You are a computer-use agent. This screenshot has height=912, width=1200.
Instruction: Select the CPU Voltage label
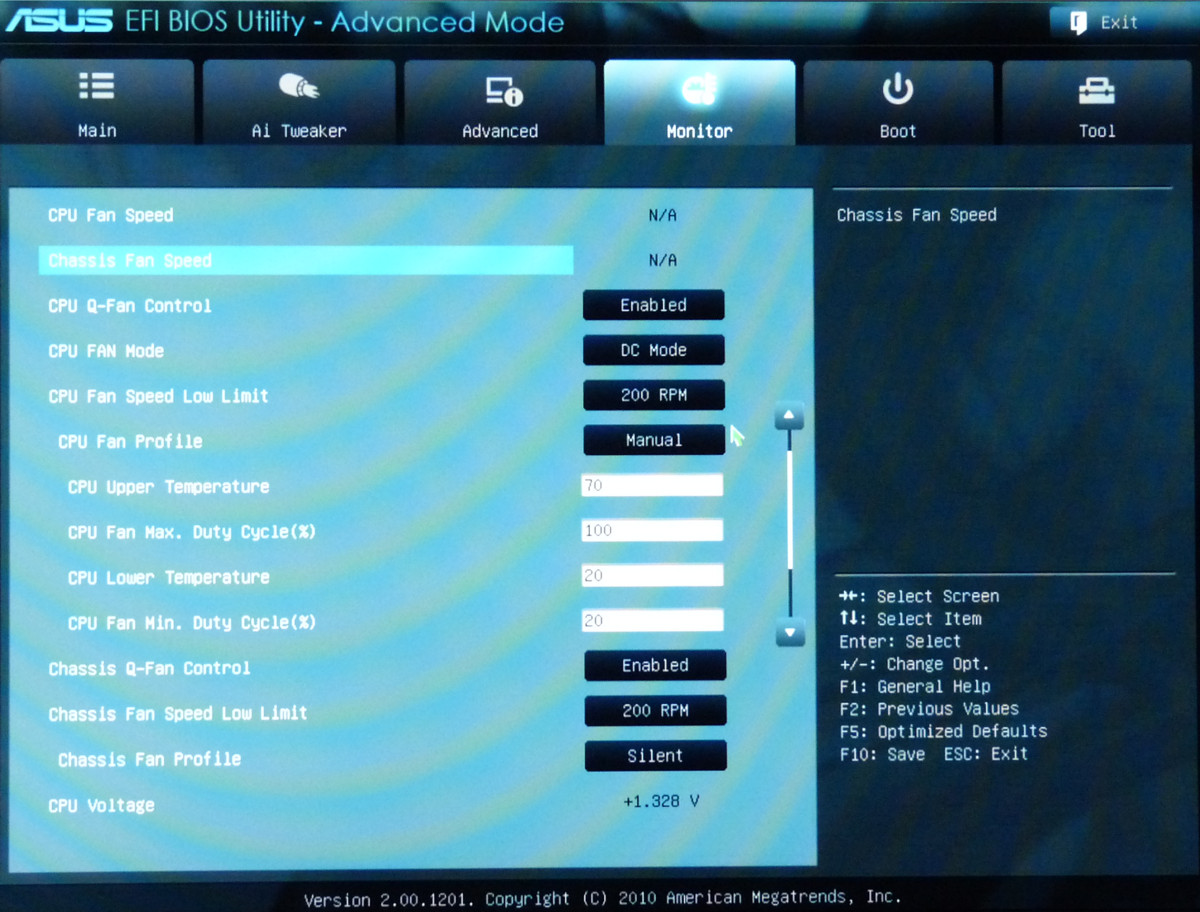[101, 805]
